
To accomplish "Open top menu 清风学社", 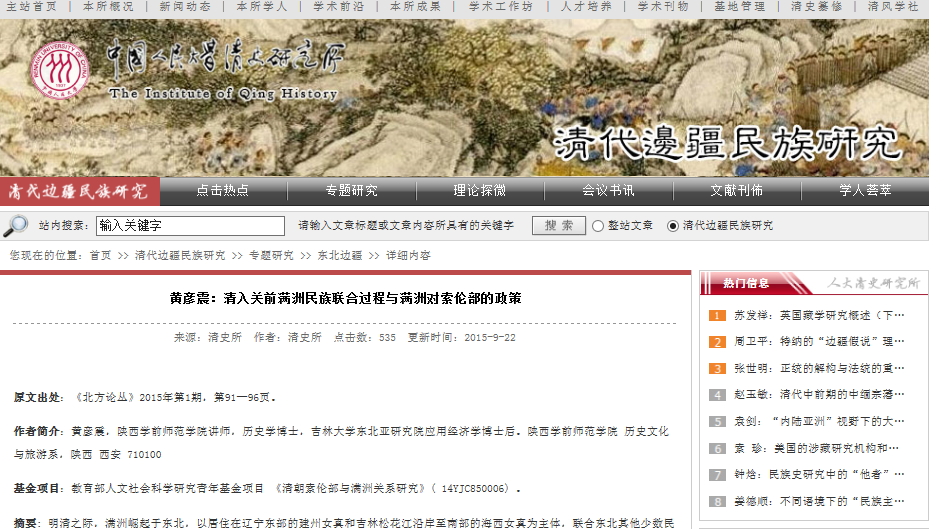I will 893,7.
